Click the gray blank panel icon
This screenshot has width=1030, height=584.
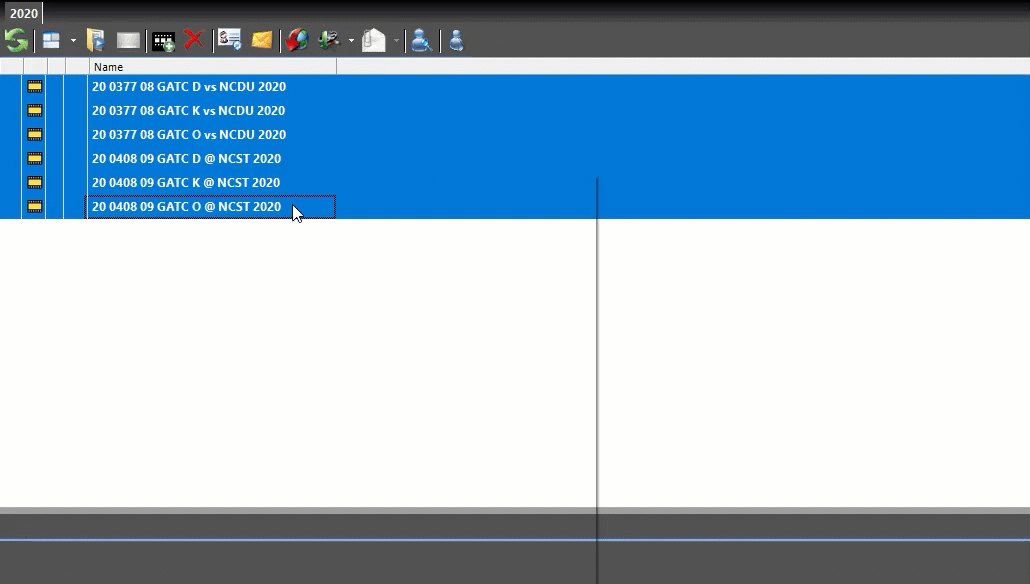128,41
